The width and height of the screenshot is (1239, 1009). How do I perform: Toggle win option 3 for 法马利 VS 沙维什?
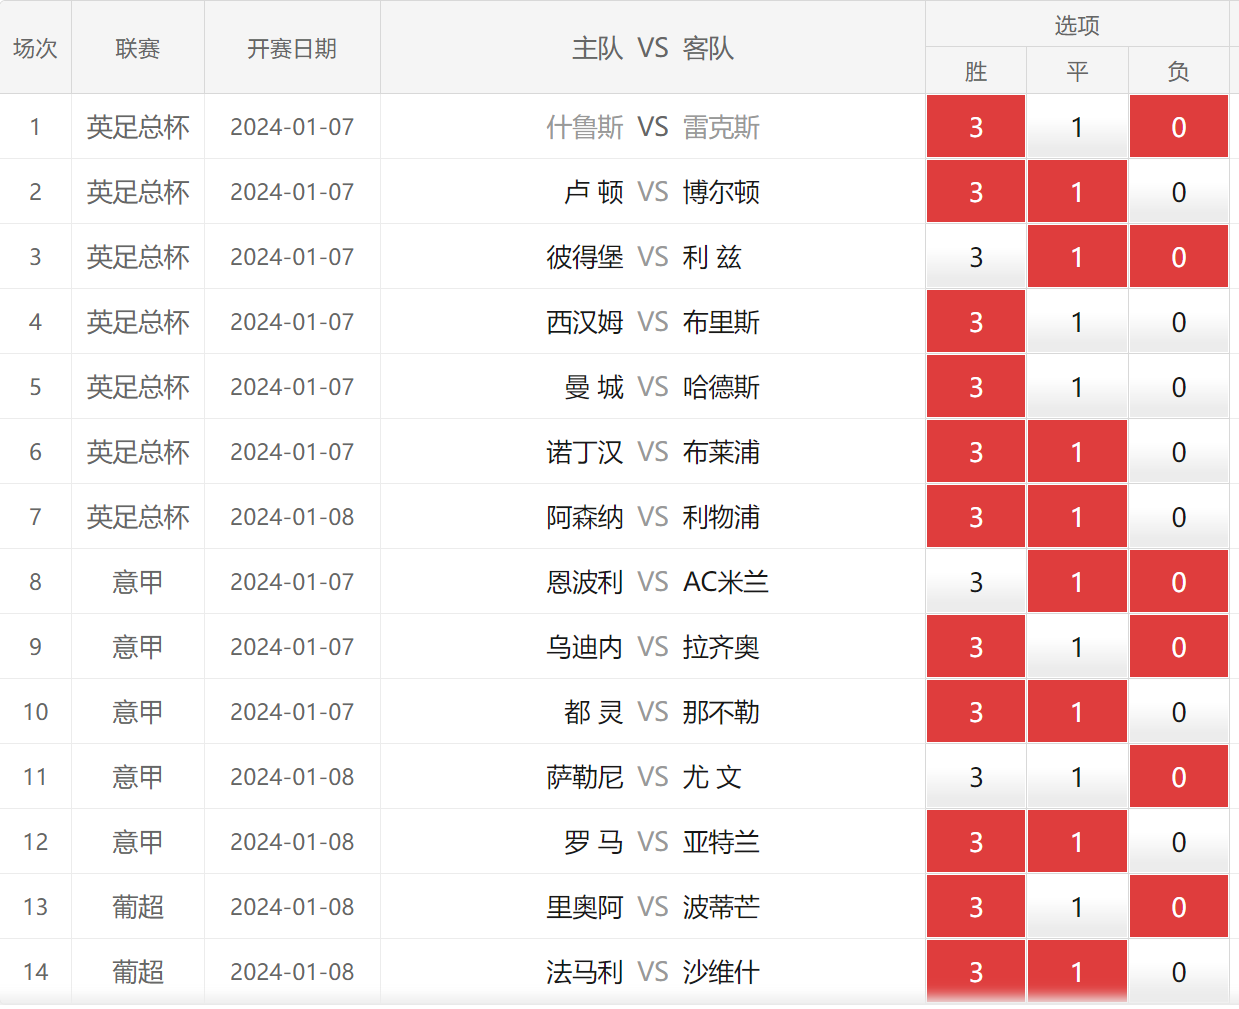click(976, 972)
